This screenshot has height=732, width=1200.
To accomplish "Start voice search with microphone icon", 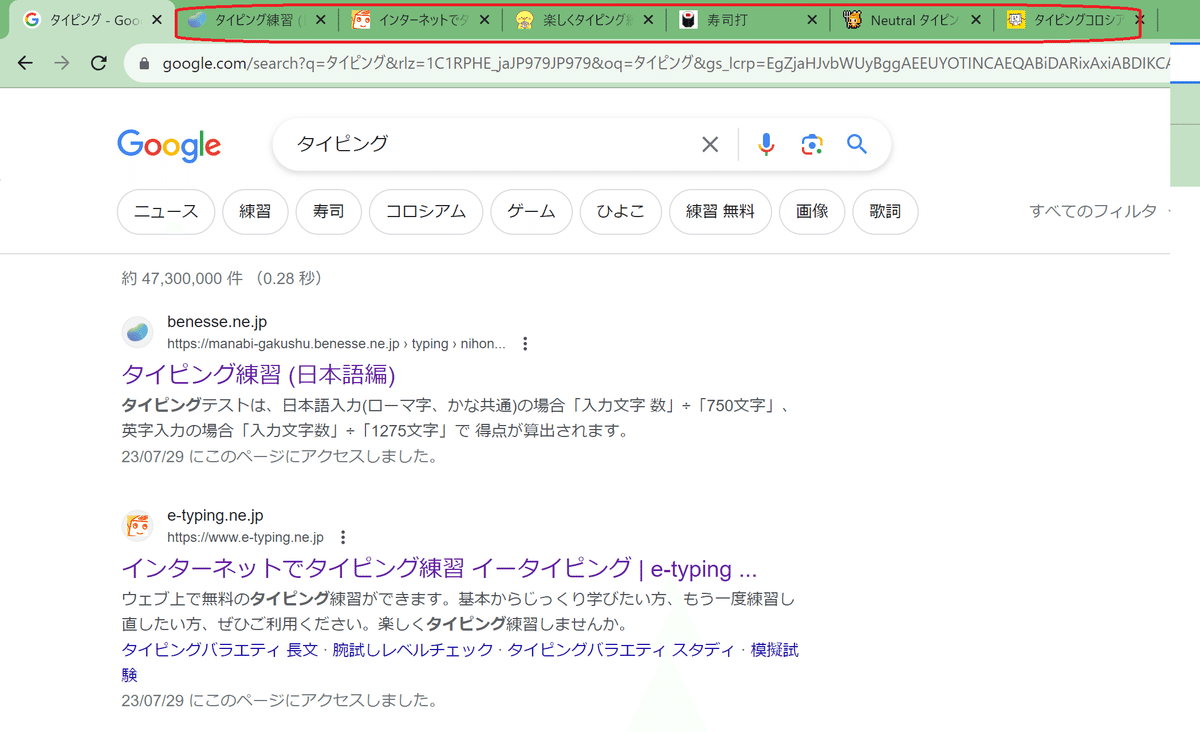I will pos(766,145).
